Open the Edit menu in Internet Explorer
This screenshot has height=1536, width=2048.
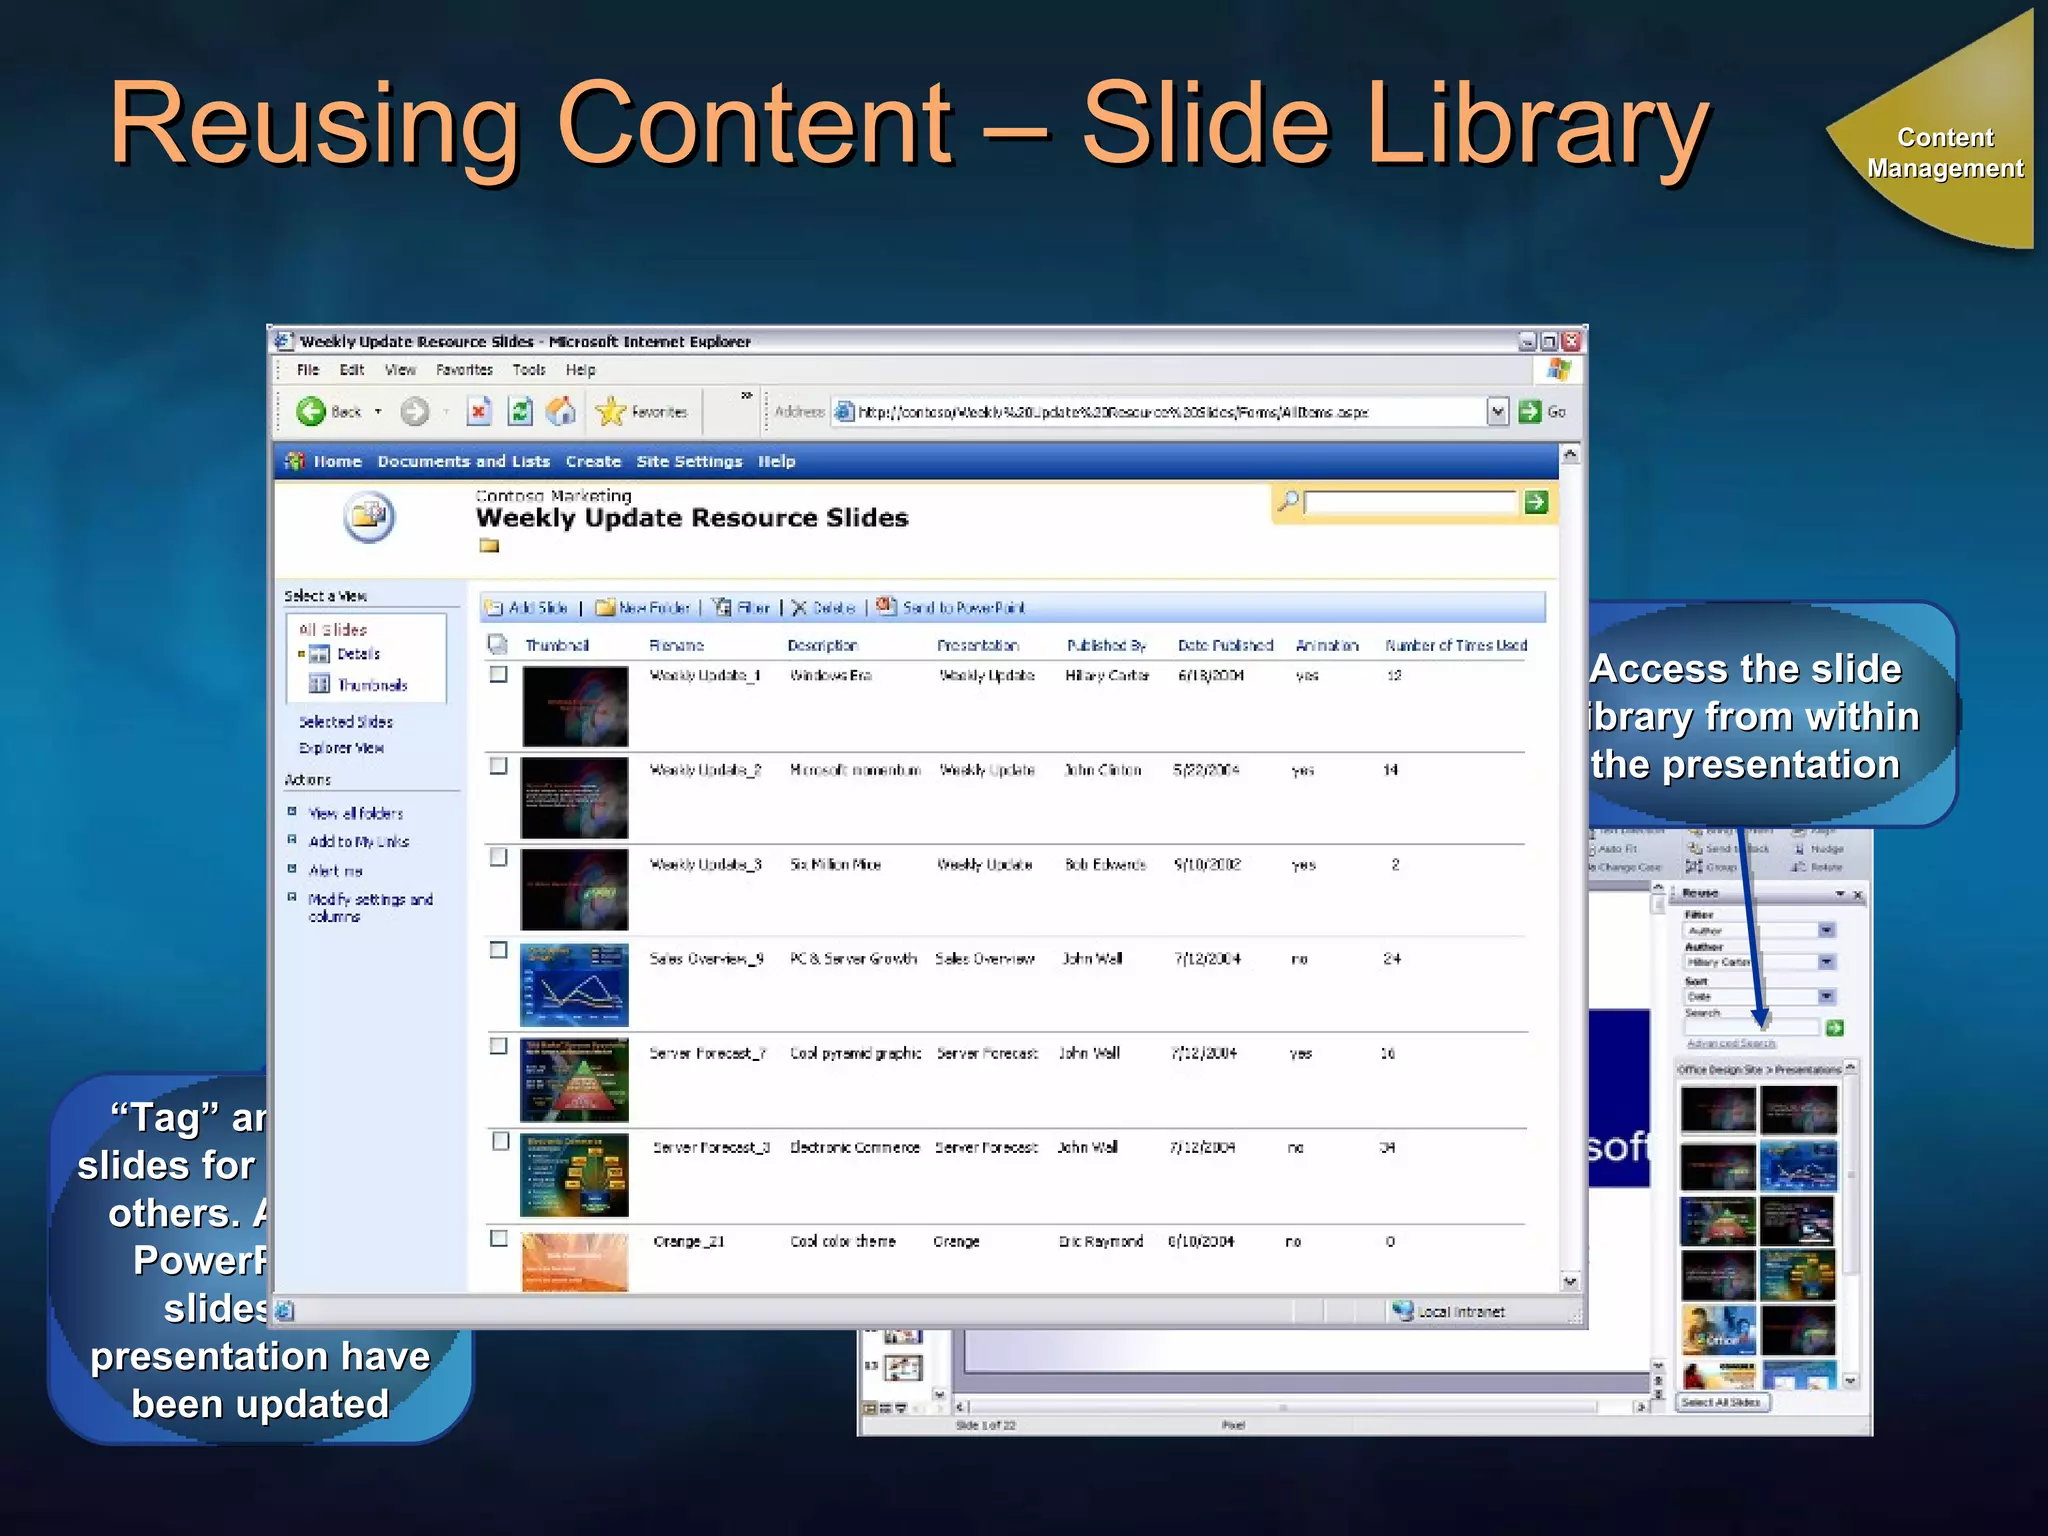click(352, 370)
